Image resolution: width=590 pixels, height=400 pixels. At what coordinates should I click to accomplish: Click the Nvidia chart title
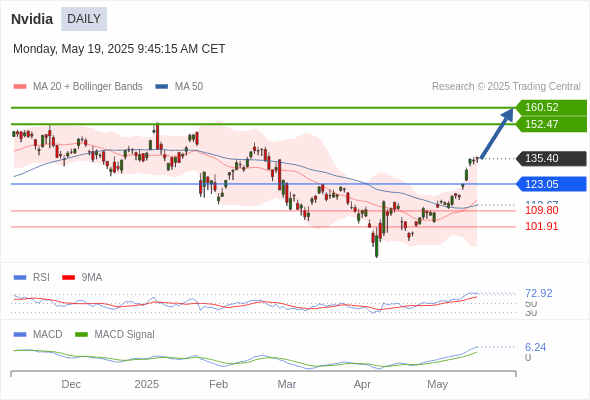(32, 19)
